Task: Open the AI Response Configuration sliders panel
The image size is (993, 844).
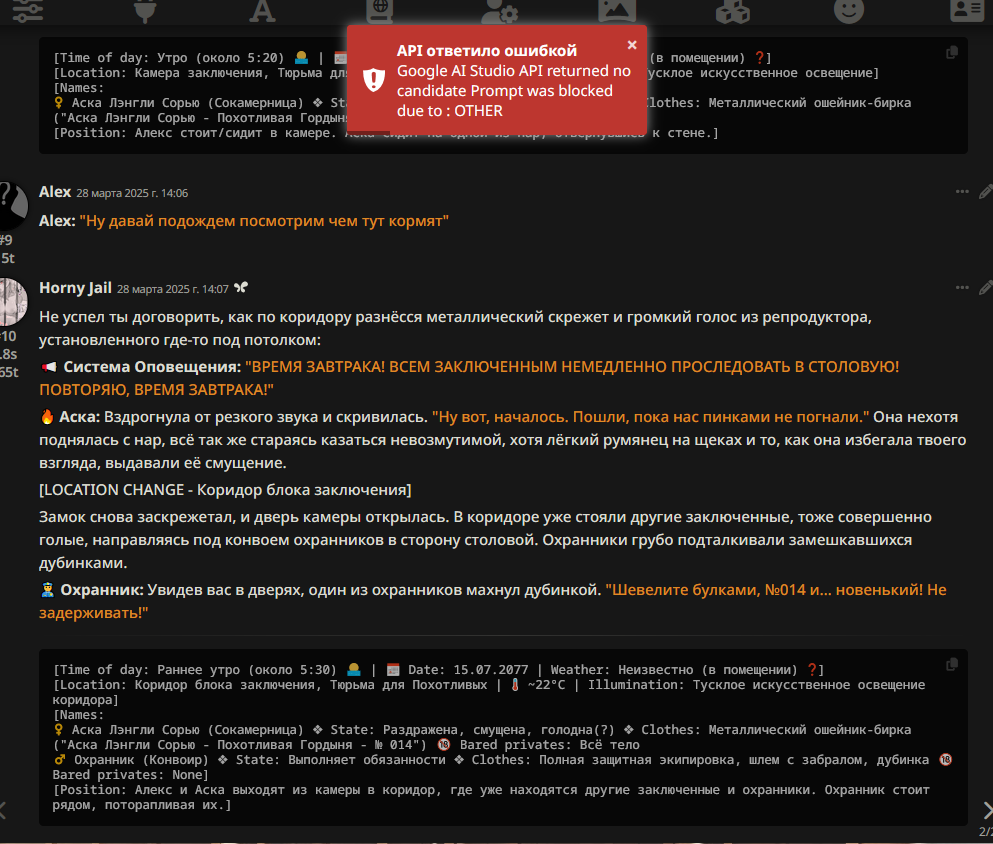Action: point(28,9)
